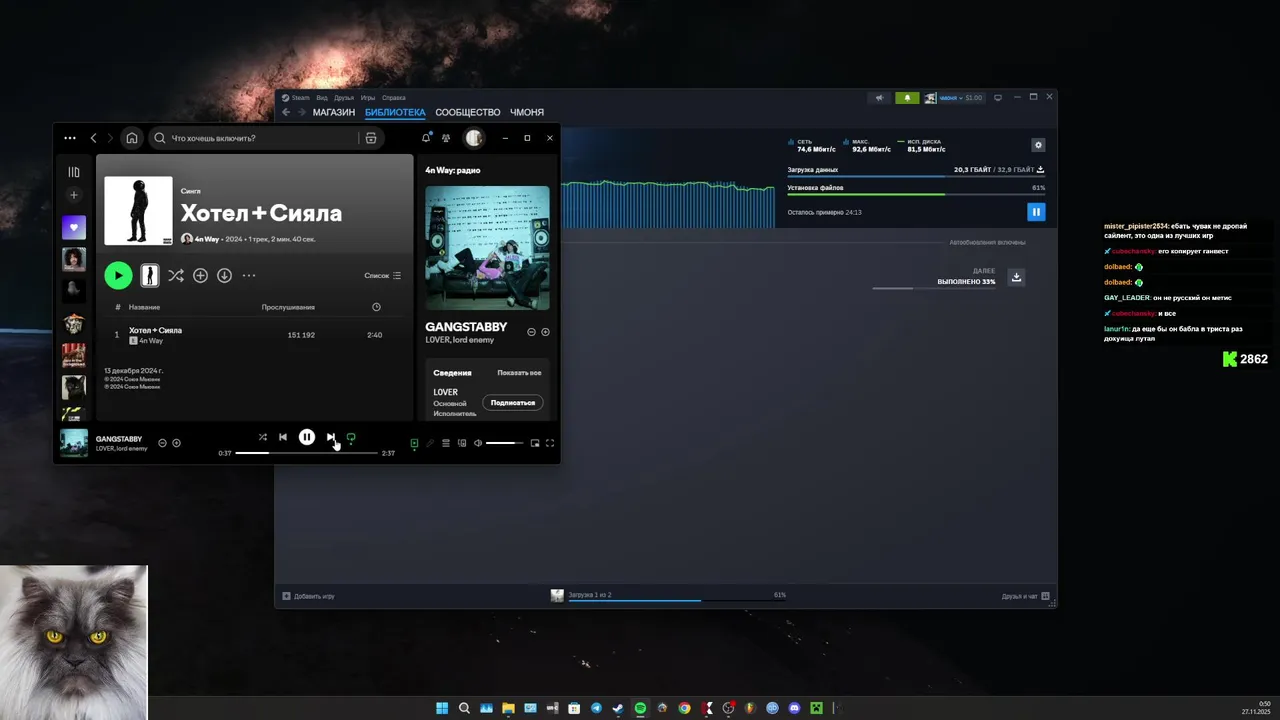This screenshot has height=720, width=1280.
Task: Open Telegram from the taskbar
Action: pyautogui.click(x=596, y=708)
